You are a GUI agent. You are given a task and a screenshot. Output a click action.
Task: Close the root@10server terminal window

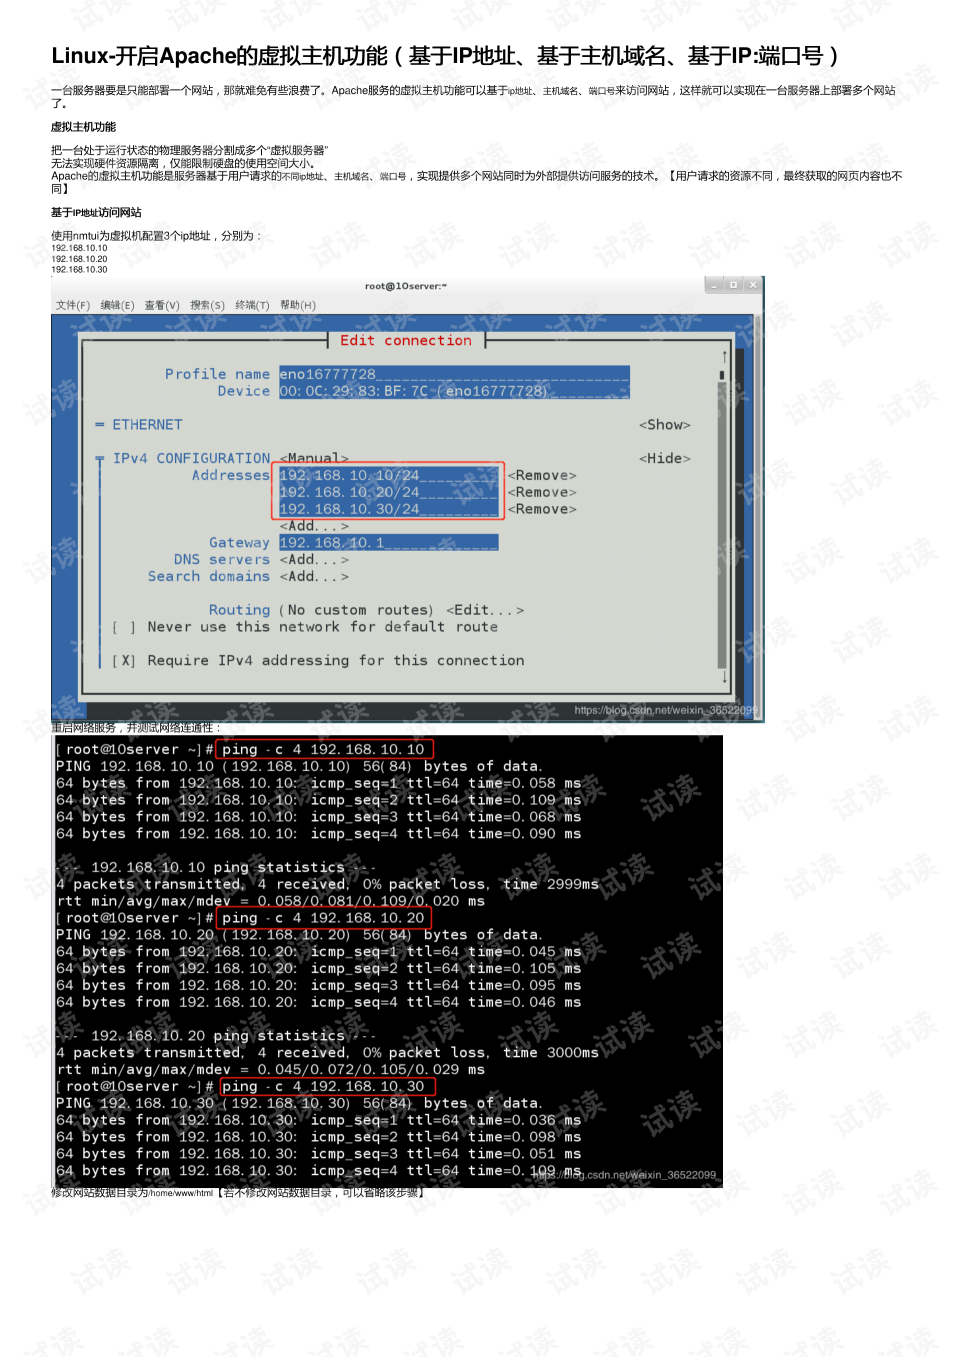[753, 285]
